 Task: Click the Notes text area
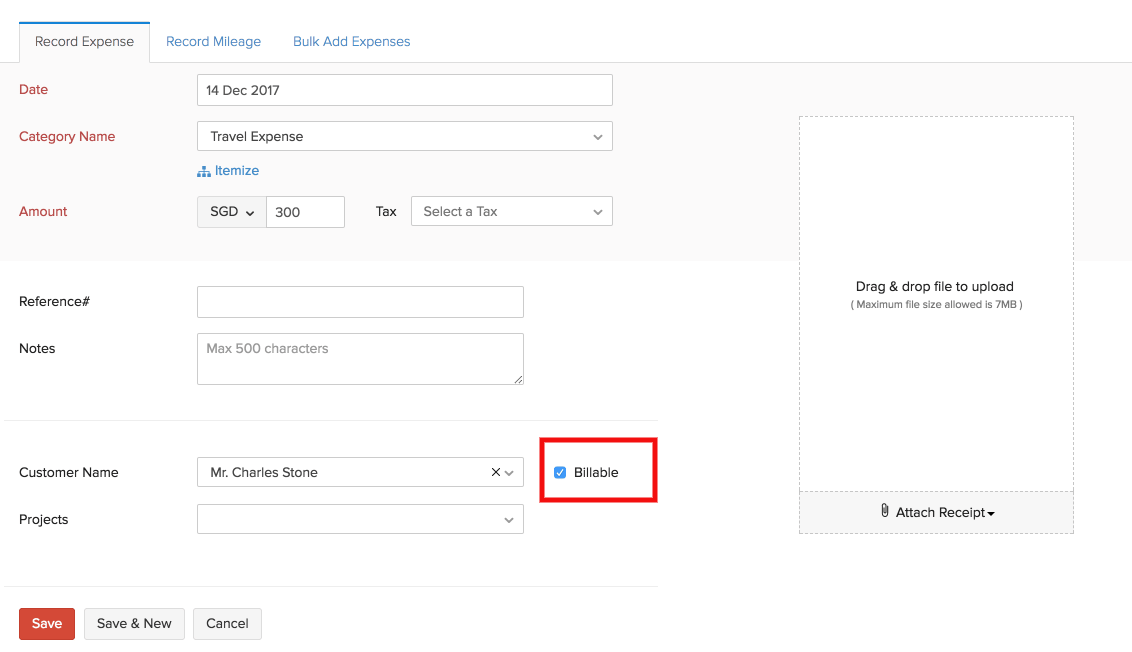(x=360, y=358)
